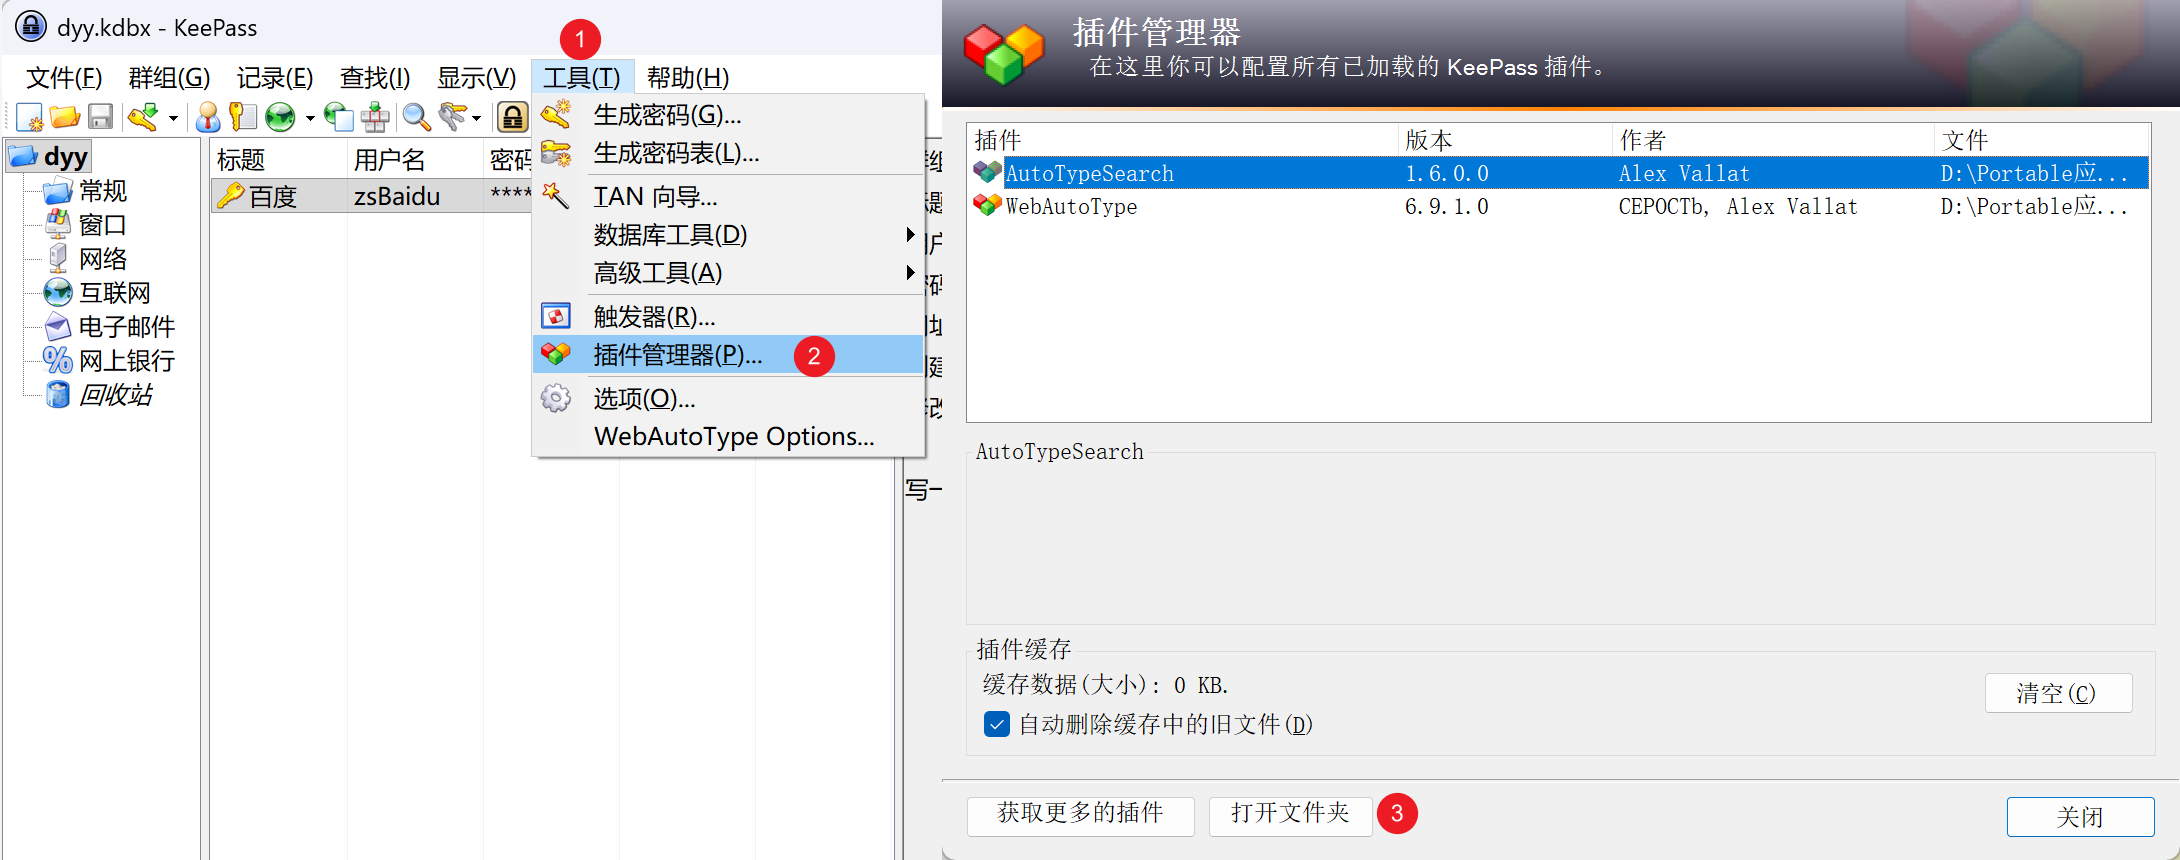
Task: Click the 作者 column header
Action: click(x=1772, y=140)
